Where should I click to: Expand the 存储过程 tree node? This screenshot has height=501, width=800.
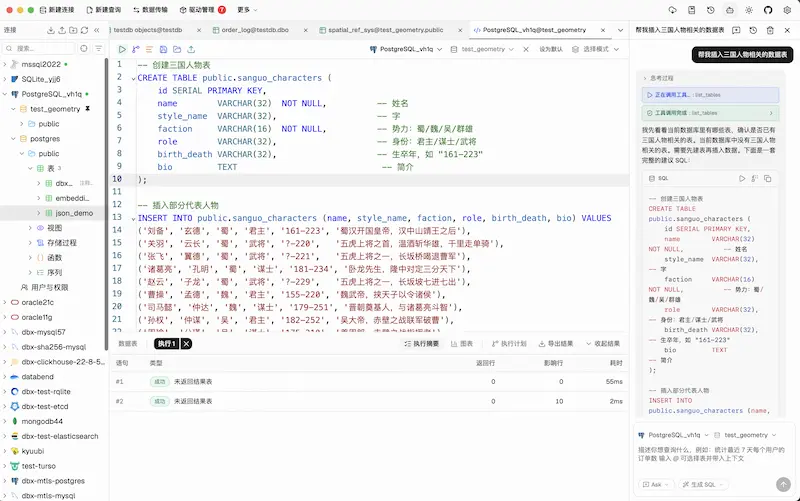[x=30, y=243]
